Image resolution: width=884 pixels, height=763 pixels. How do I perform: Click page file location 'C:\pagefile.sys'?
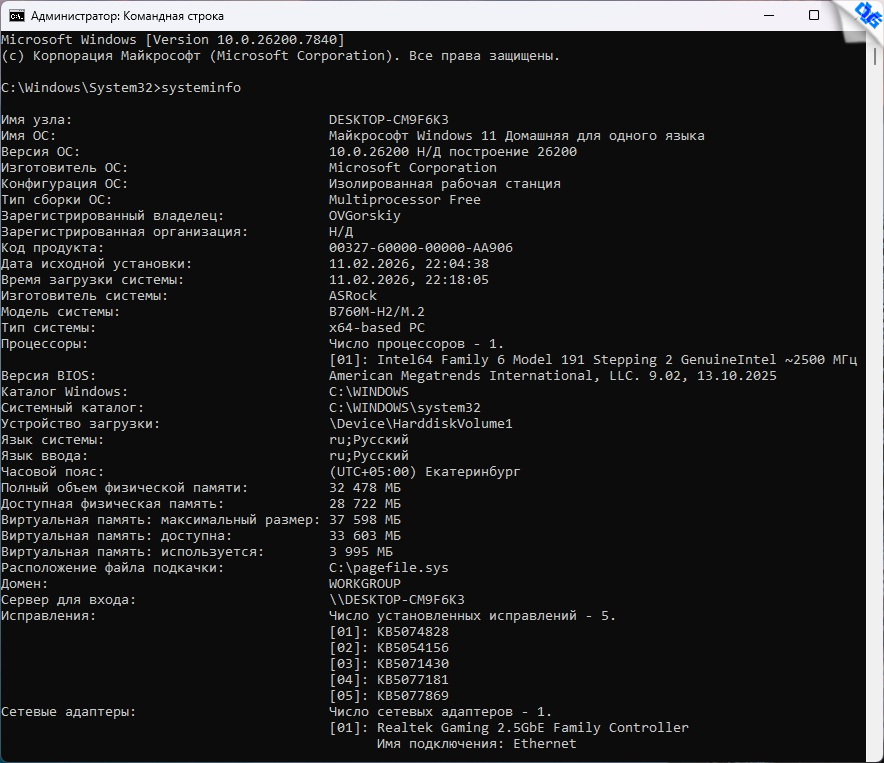tap(388, 567)
